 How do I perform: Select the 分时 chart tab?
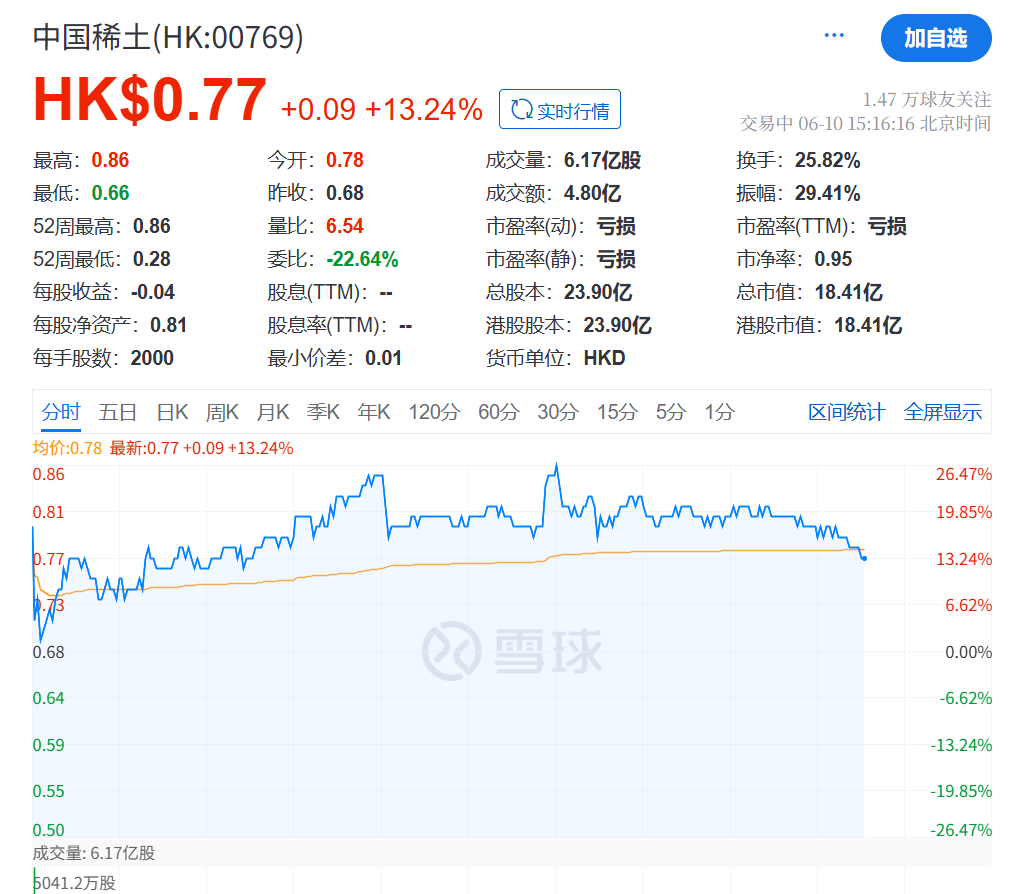pos(61,412)
